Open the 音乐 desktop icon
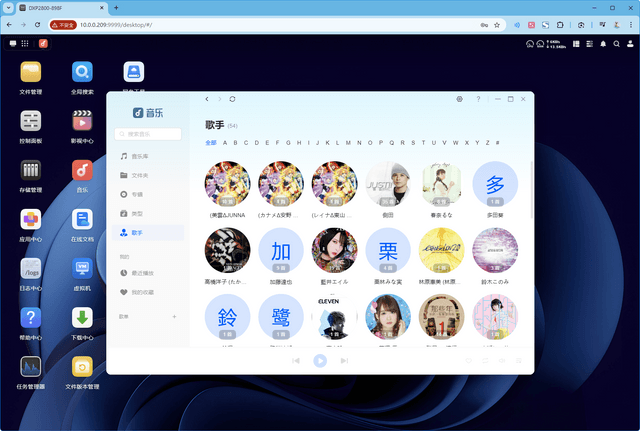The image size is (640, 431). tap(82, 170)
